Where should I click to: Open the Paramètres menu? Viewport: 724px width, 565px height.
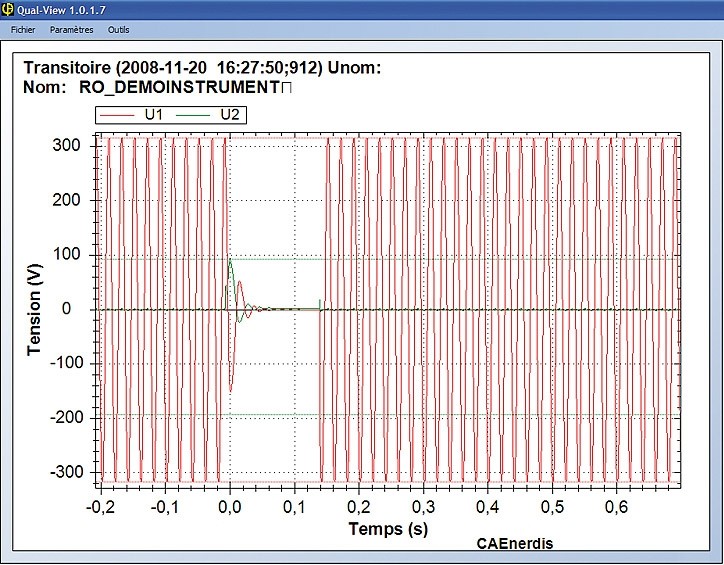pyautogui.click(x=72, y=30)
